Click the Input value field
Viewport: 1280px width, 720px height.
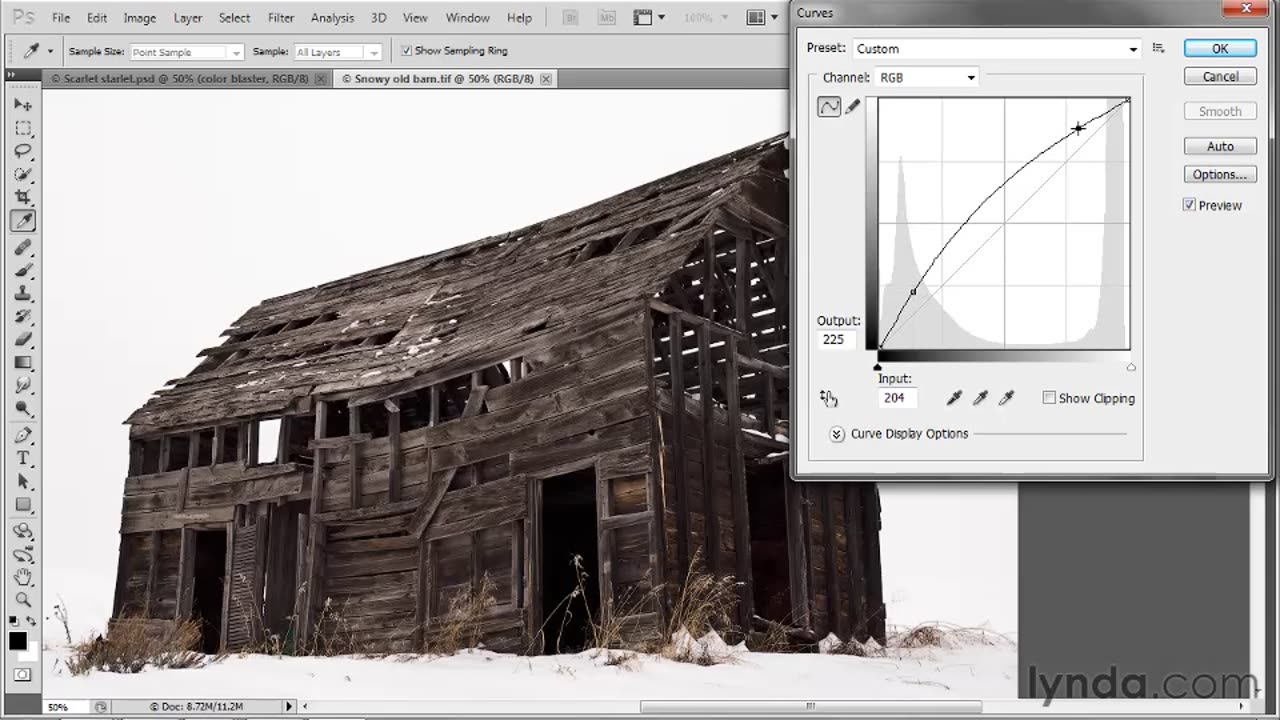[897, 398]
